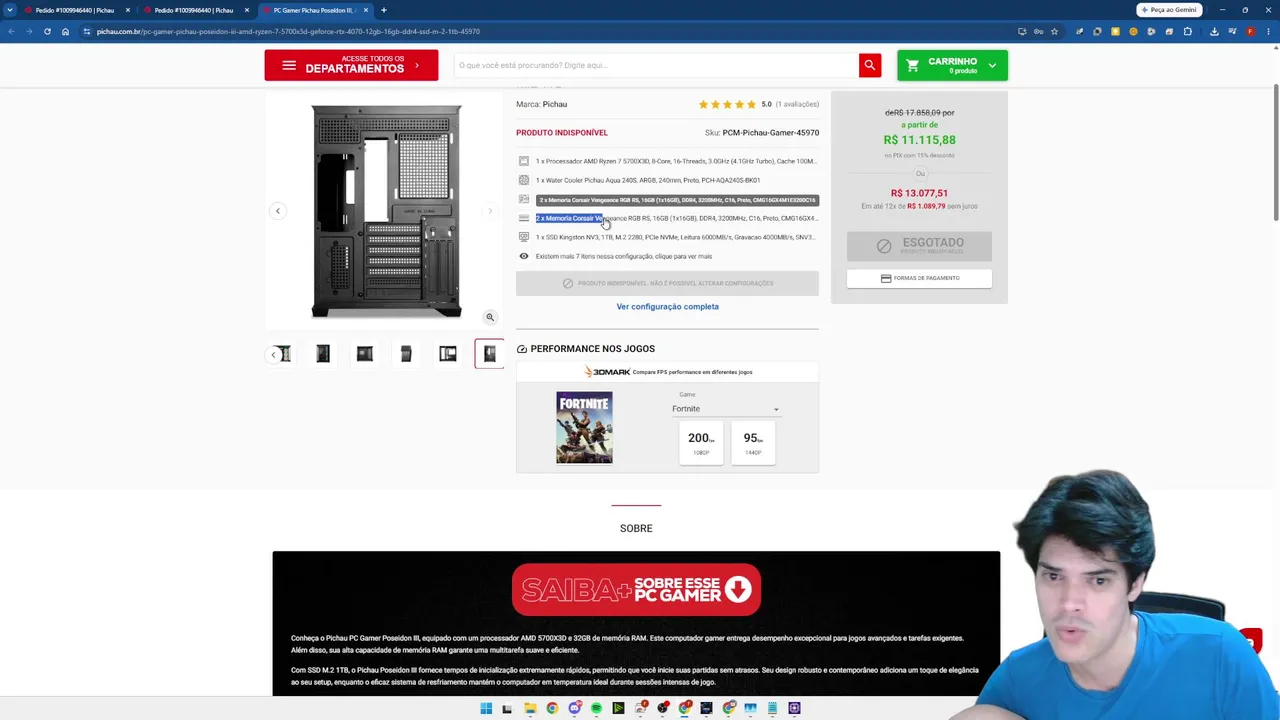The image size is (1280, 720).
Task: Open the Departamentos hamburger menu icon
Action: point(289,66)
